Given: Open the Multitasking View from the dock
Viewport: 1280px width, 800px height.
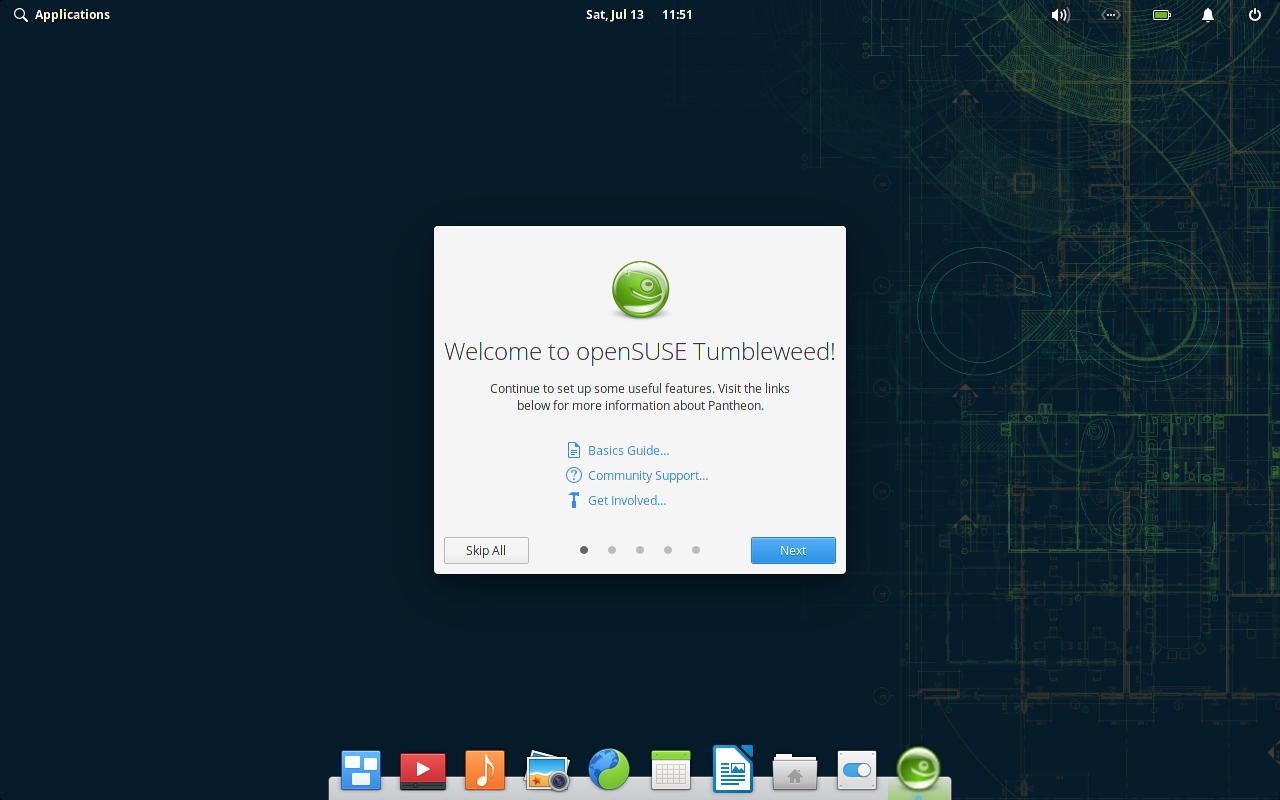Looking at the screenshot, I should click(360, 770).
